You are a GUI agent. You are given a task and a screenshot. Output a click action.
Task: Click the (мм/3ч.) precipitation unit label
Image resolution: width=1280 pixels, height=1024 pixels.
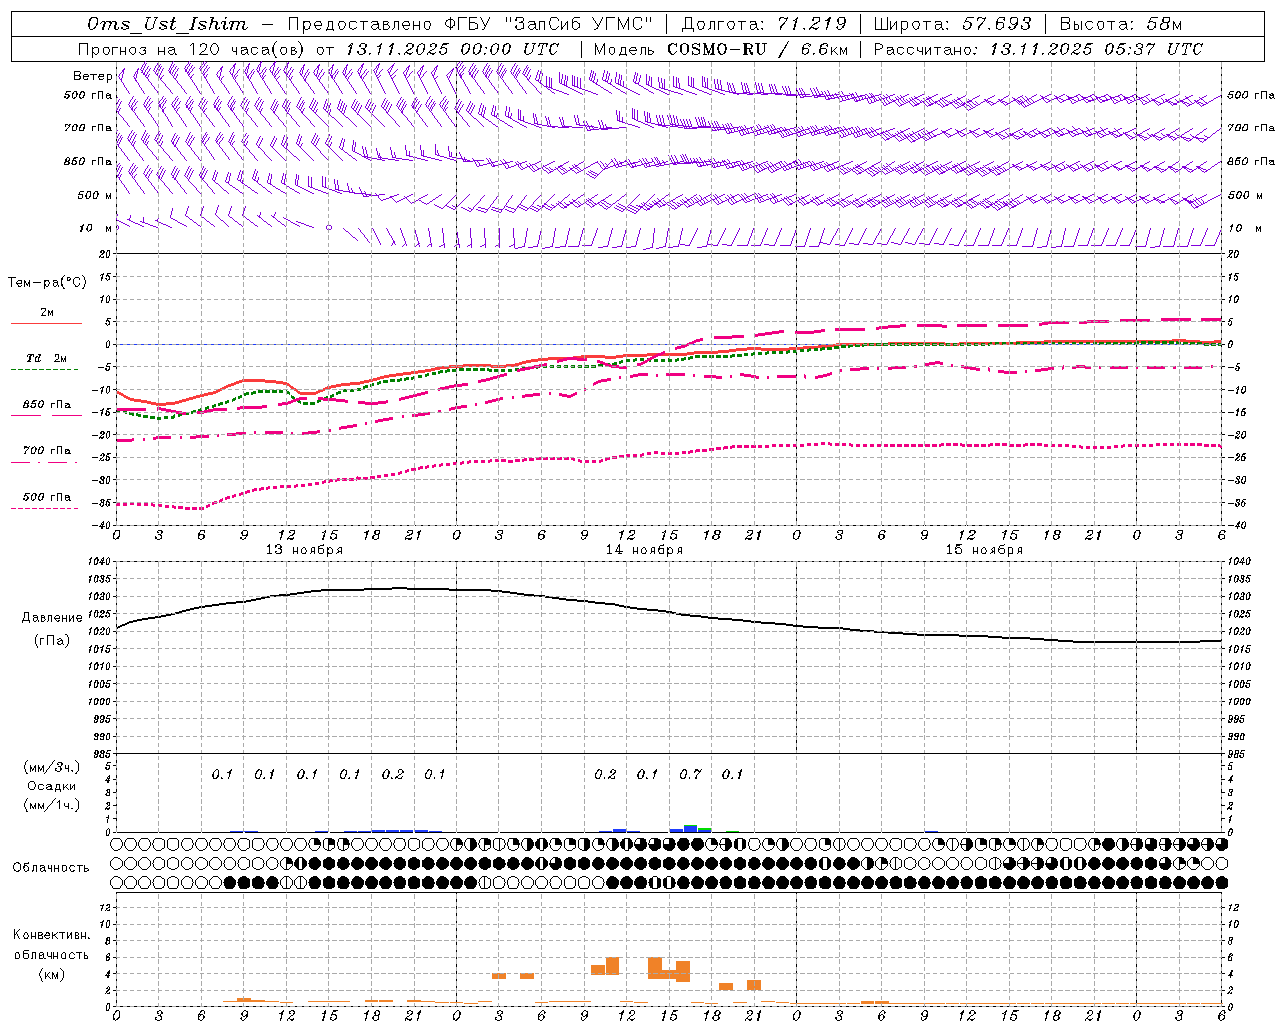pyautogui.click(x=52, y=768)
